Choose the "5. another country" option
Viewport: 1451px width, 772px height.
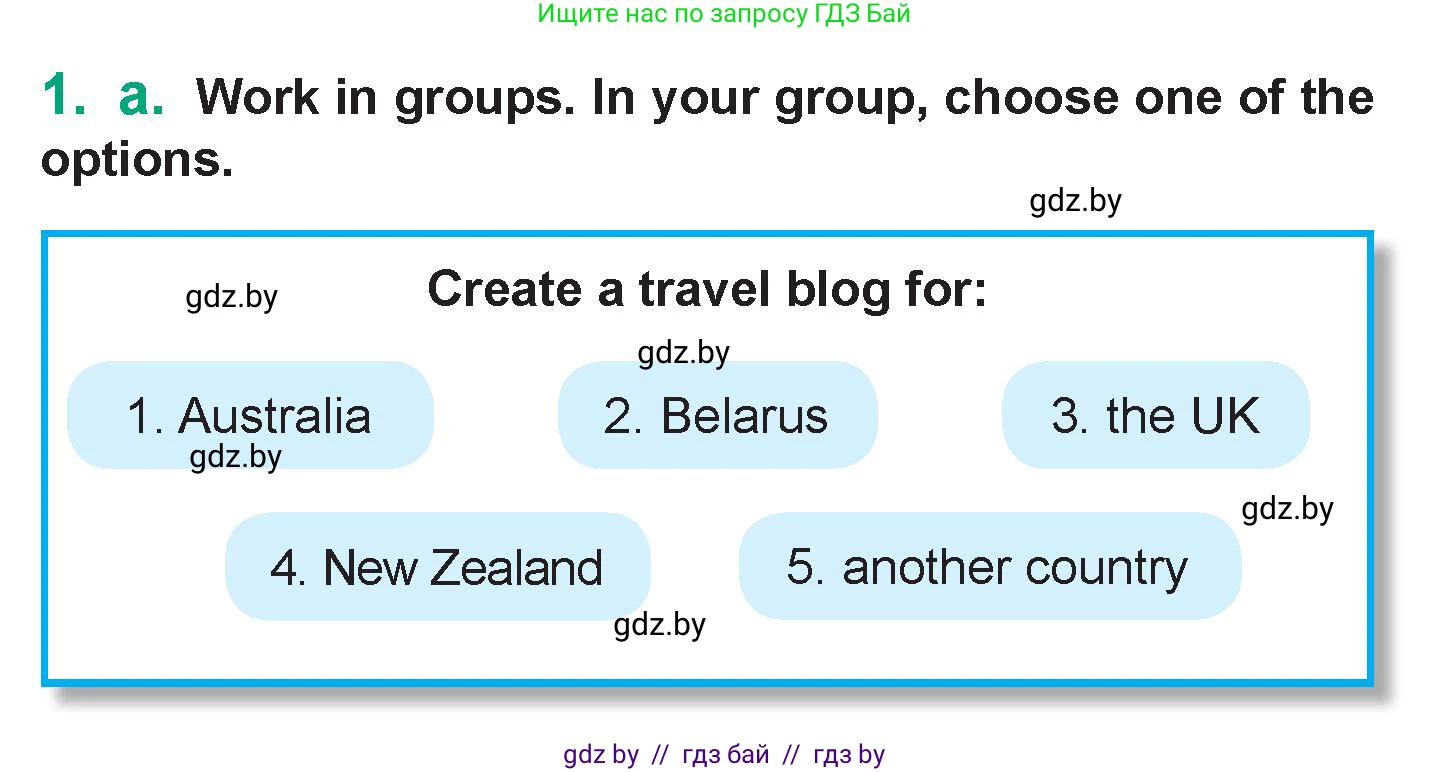(x=988, y=567)
